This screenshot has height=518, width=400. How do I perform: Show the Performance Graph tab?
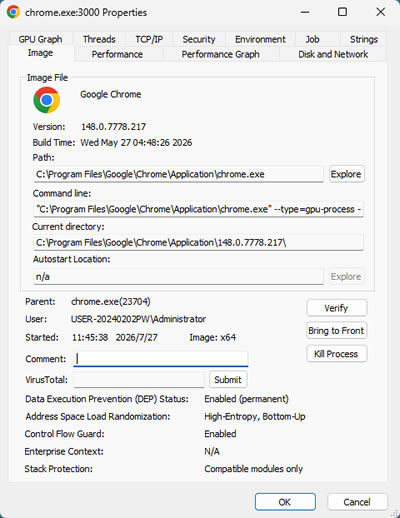click(220, 54)
